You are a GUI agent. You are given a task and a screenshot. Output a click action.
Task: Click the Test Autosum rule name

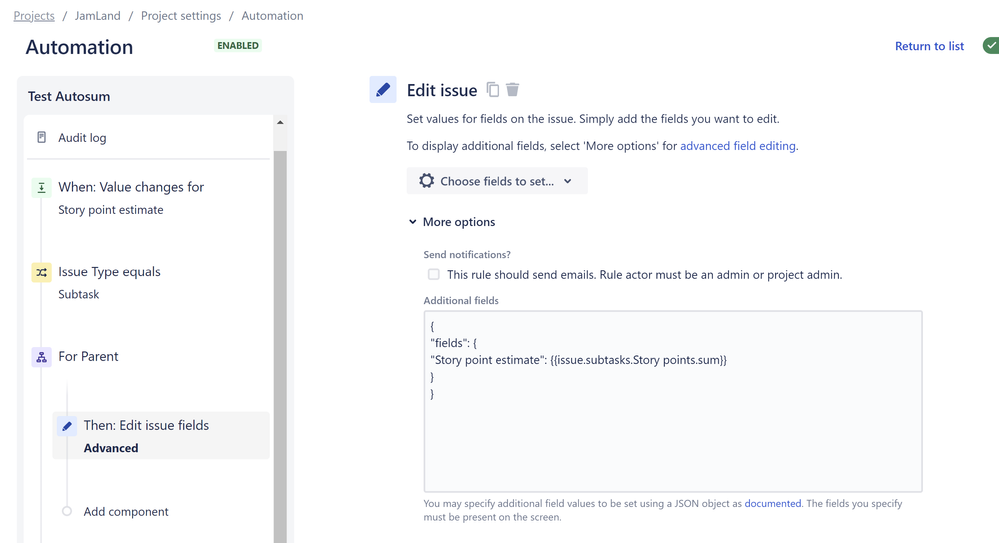click(69, 96)
